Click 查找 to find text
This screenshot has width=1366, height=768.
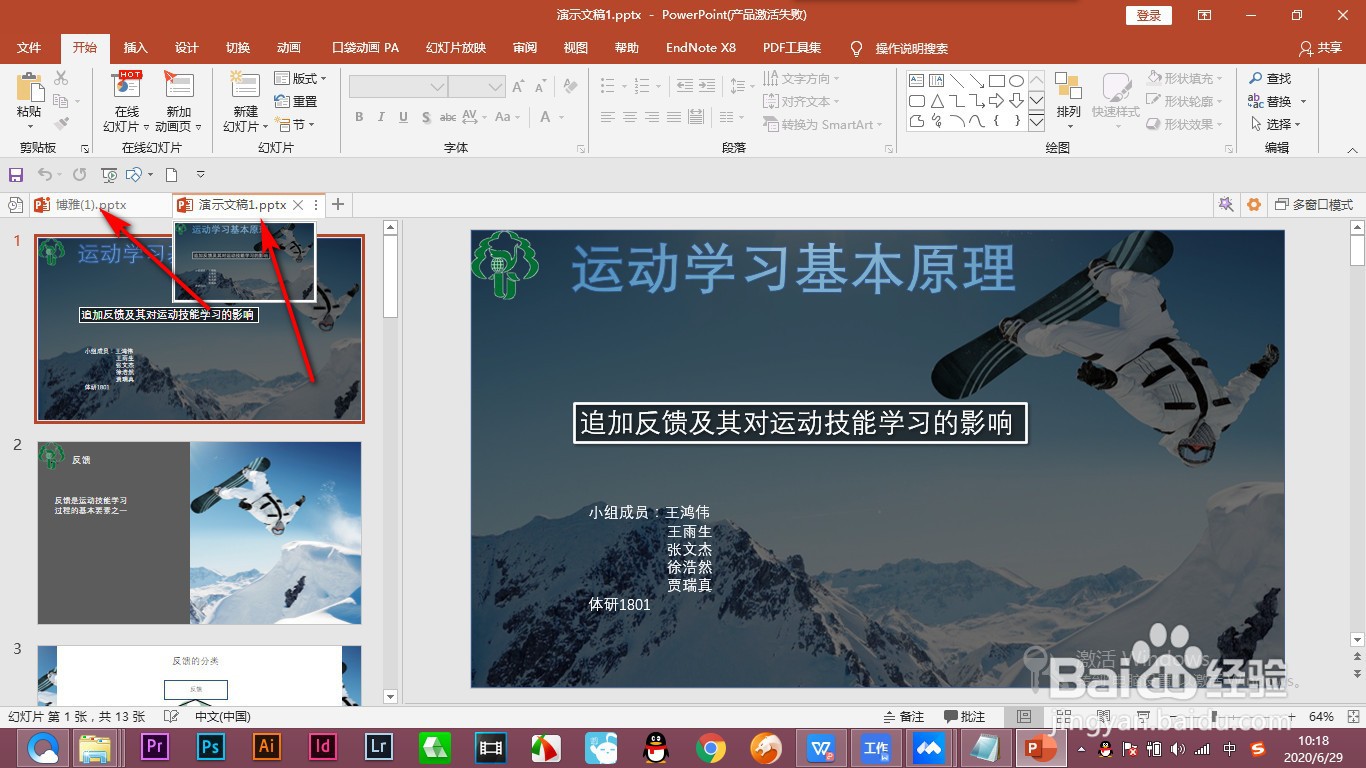click(1270, 78)
